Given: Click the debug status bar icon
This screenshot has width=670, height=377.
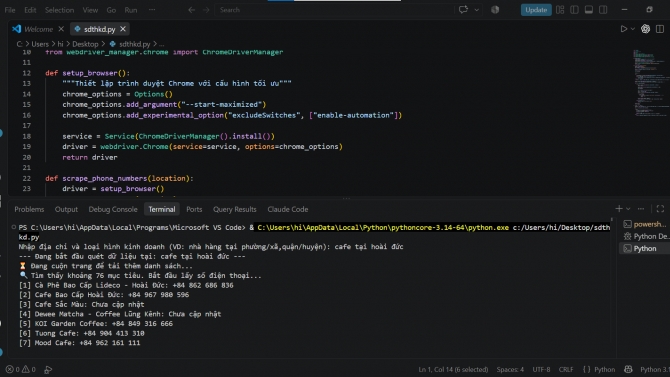Looking at the screenshot, I should coord(48,370).
